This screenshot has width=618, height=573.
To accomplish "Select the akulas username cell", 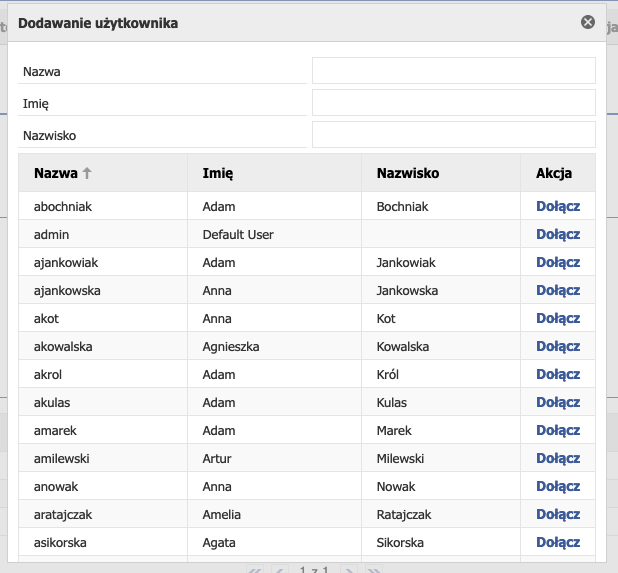I will click(103, 402).
